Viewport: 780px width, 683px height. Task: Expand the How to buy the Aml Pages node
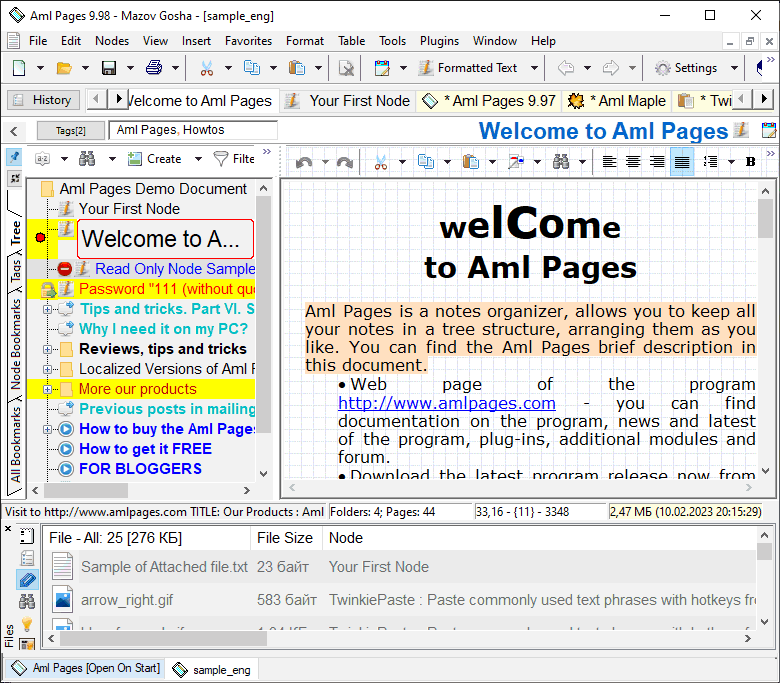pos(47,429)
